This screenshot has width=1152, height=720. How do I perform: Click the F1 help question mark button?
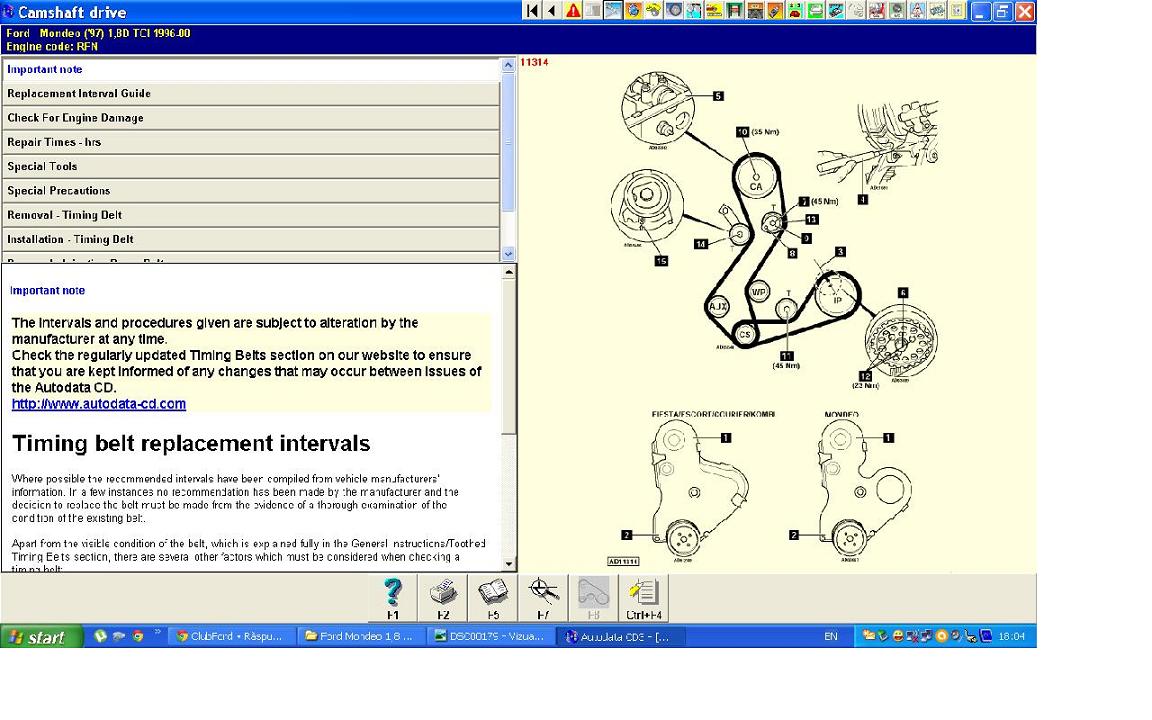(x=393, y=598)
